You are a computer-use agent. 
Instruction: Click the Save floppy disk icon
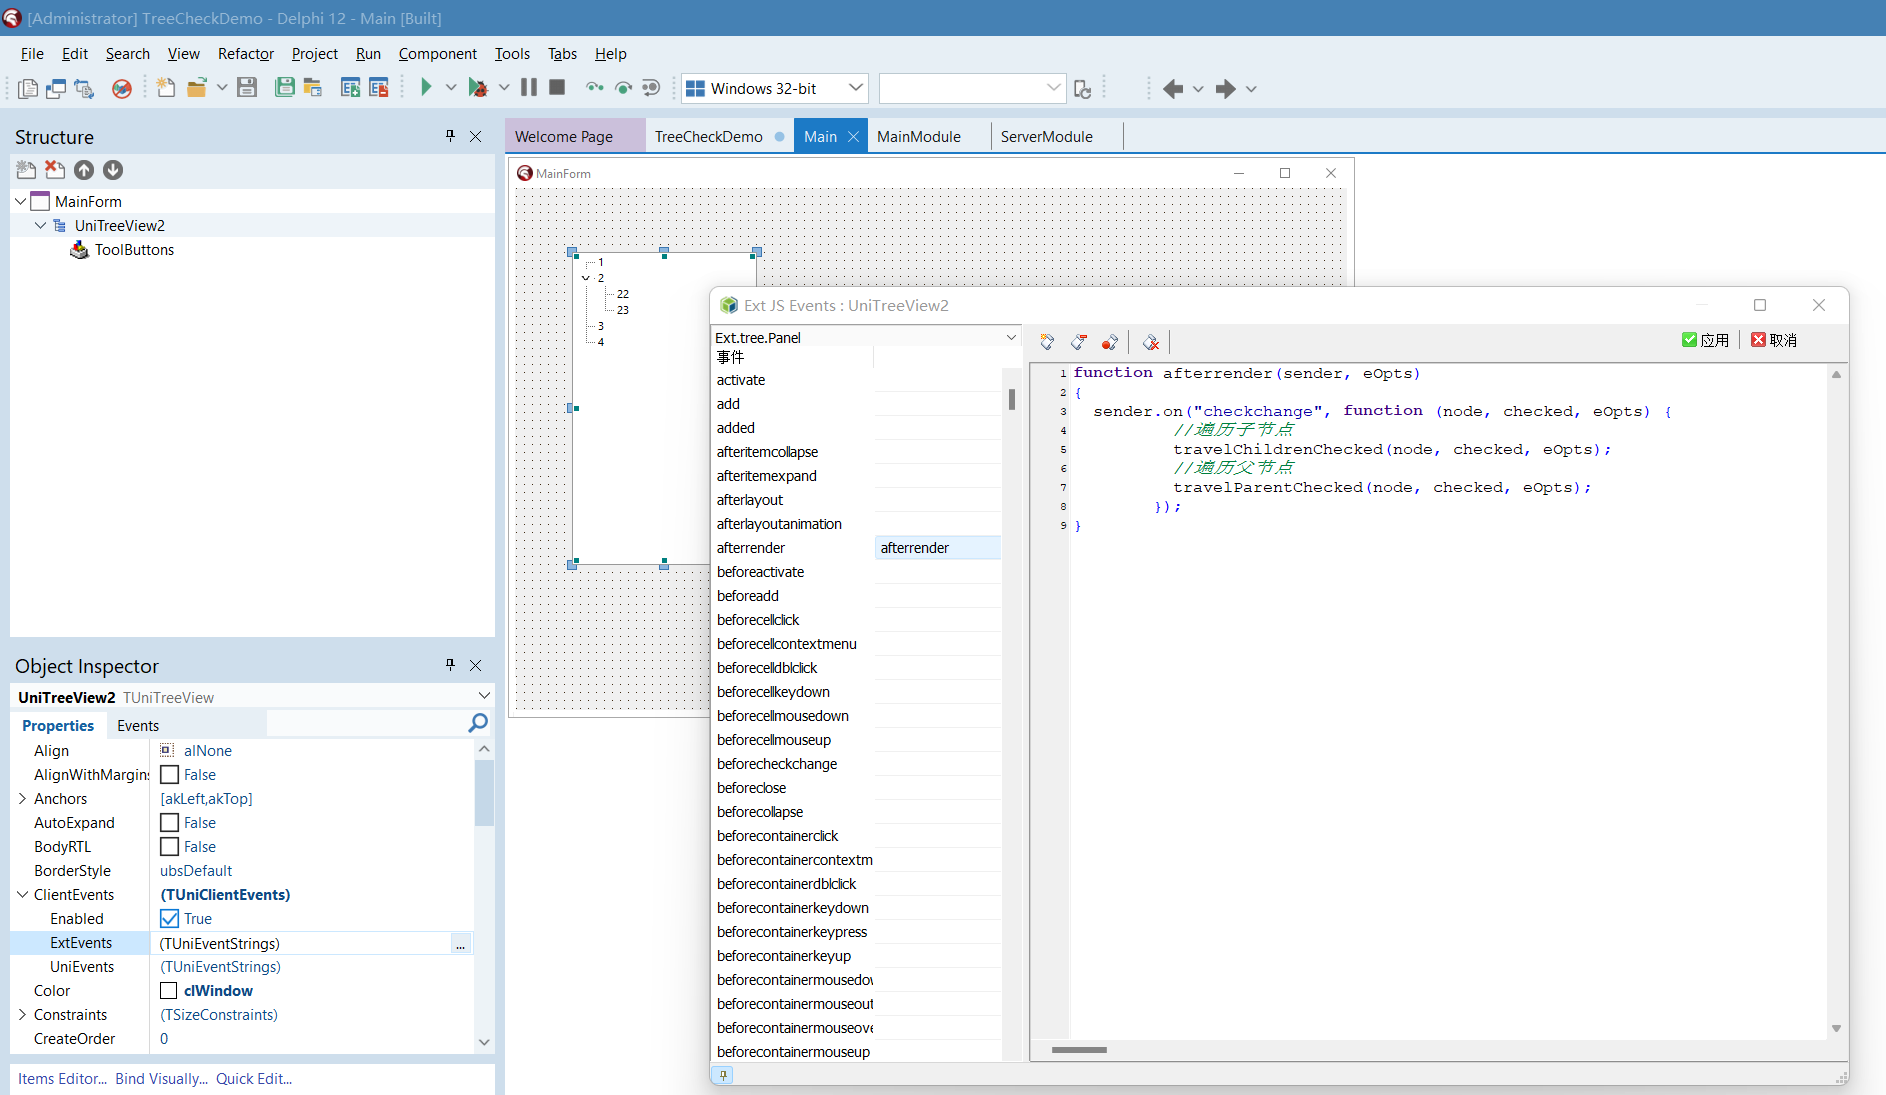point(247,88)
